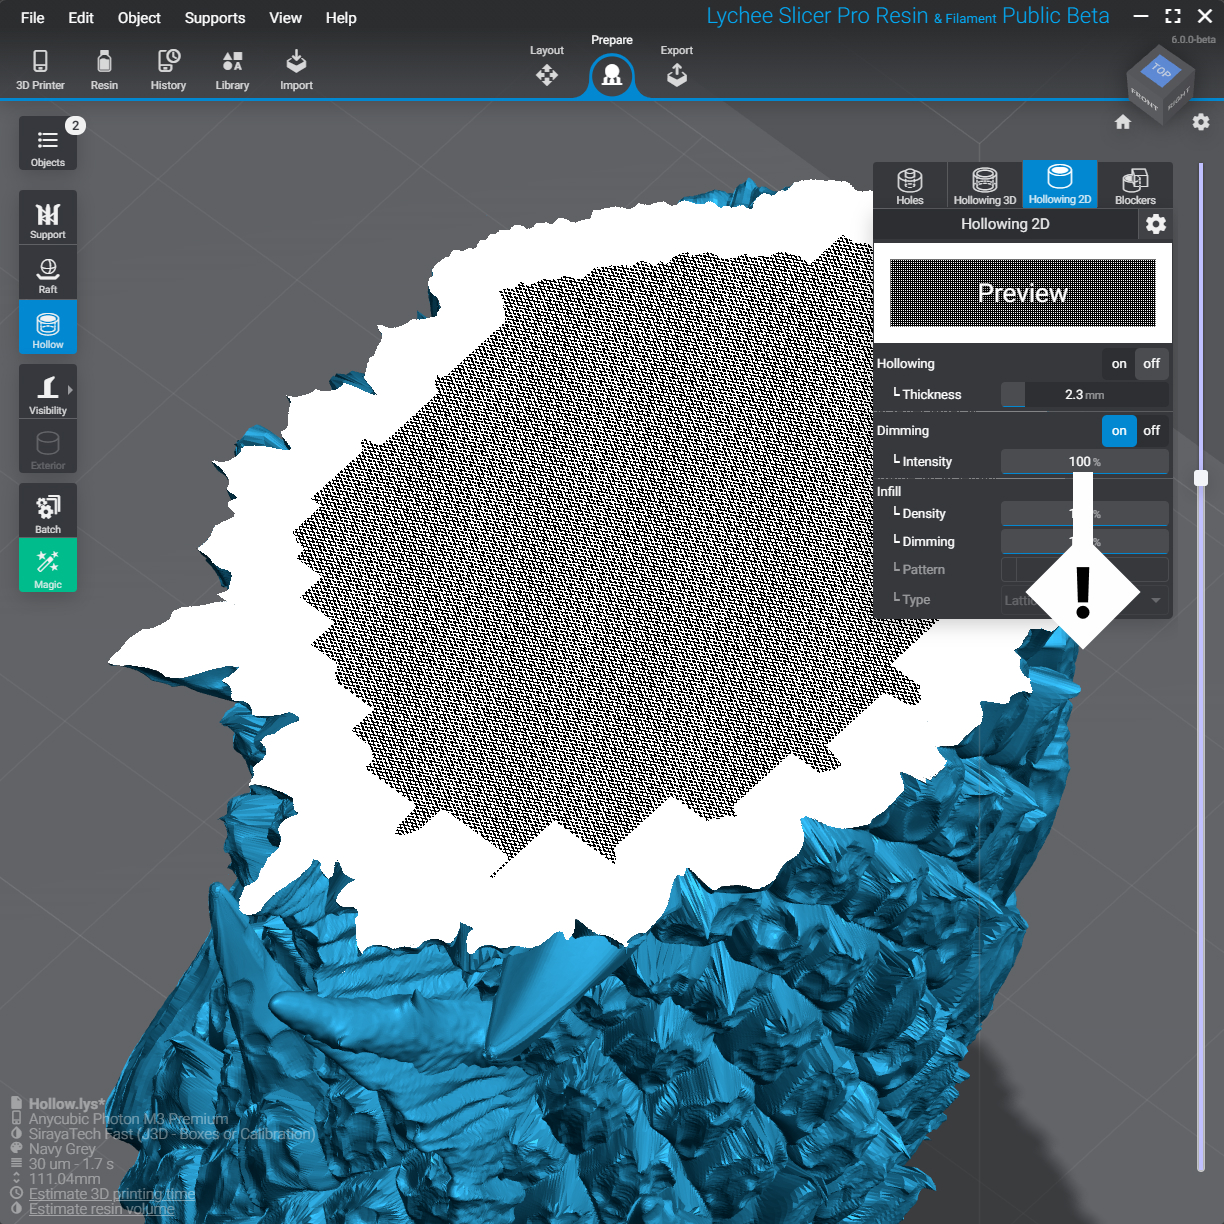Open the Resin settings from the toolbar
This screenshot has height=1224, width=1224.
click(x=104, y=68)
